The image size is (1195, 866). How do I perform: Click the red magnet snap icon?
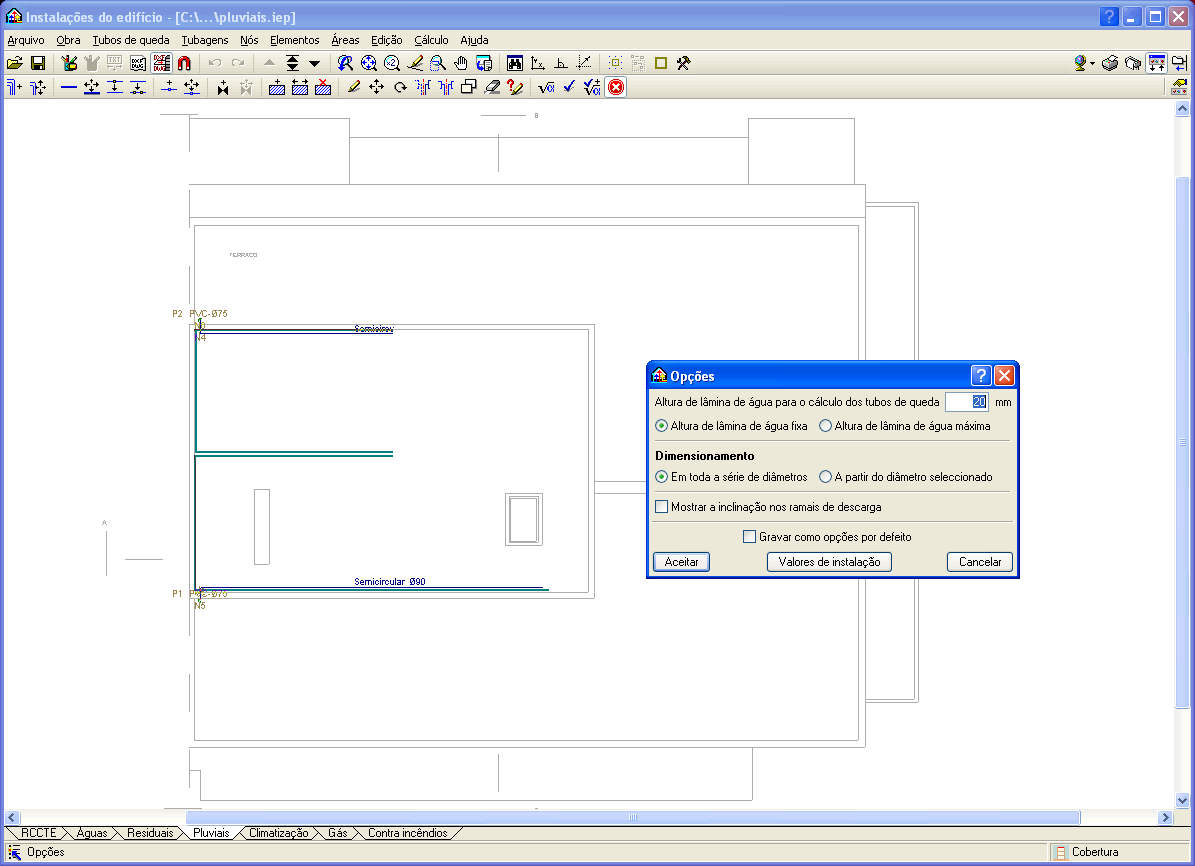coord(184,63)
